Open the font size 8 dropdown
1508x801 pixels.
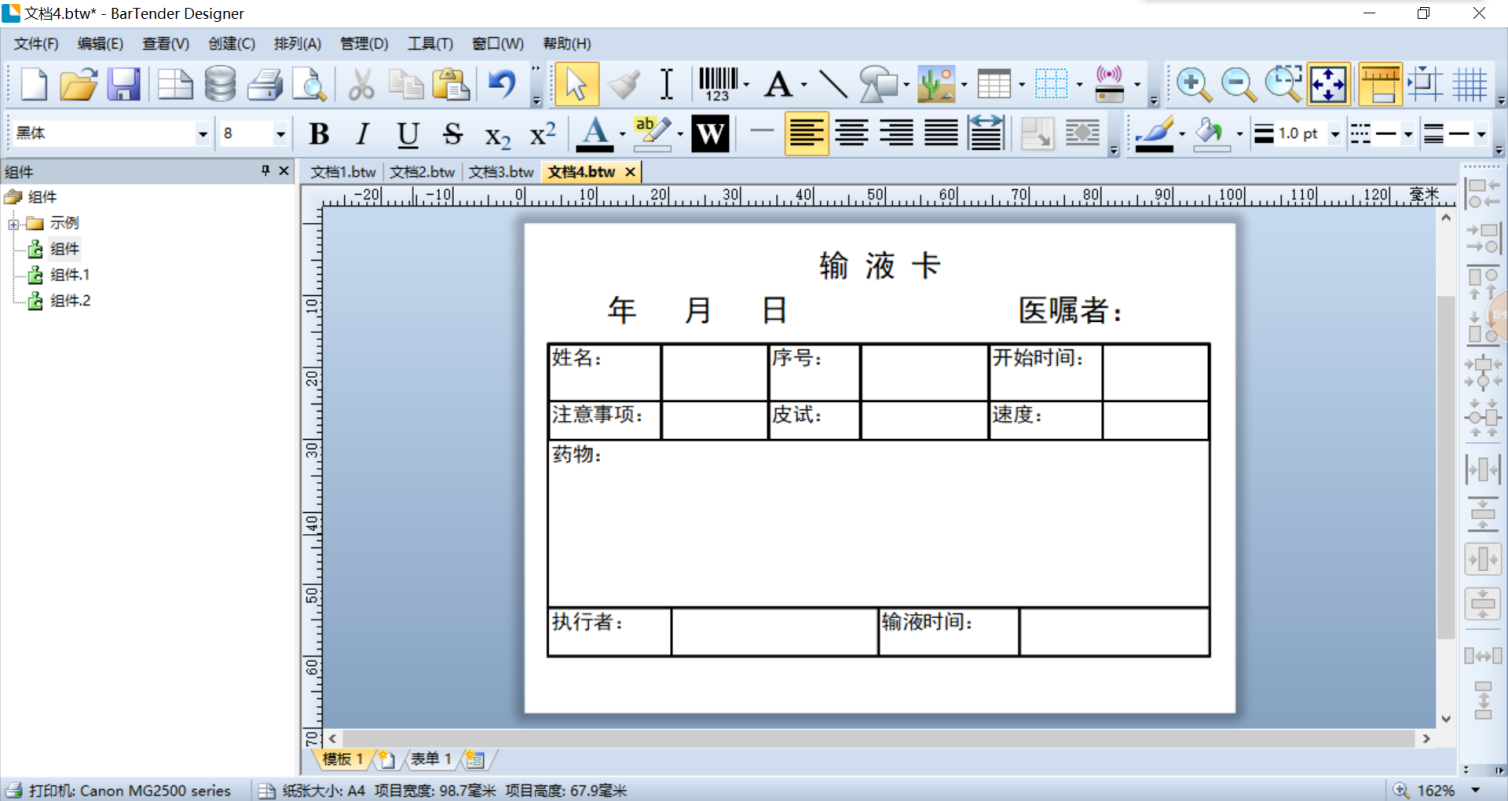(281, 134)
